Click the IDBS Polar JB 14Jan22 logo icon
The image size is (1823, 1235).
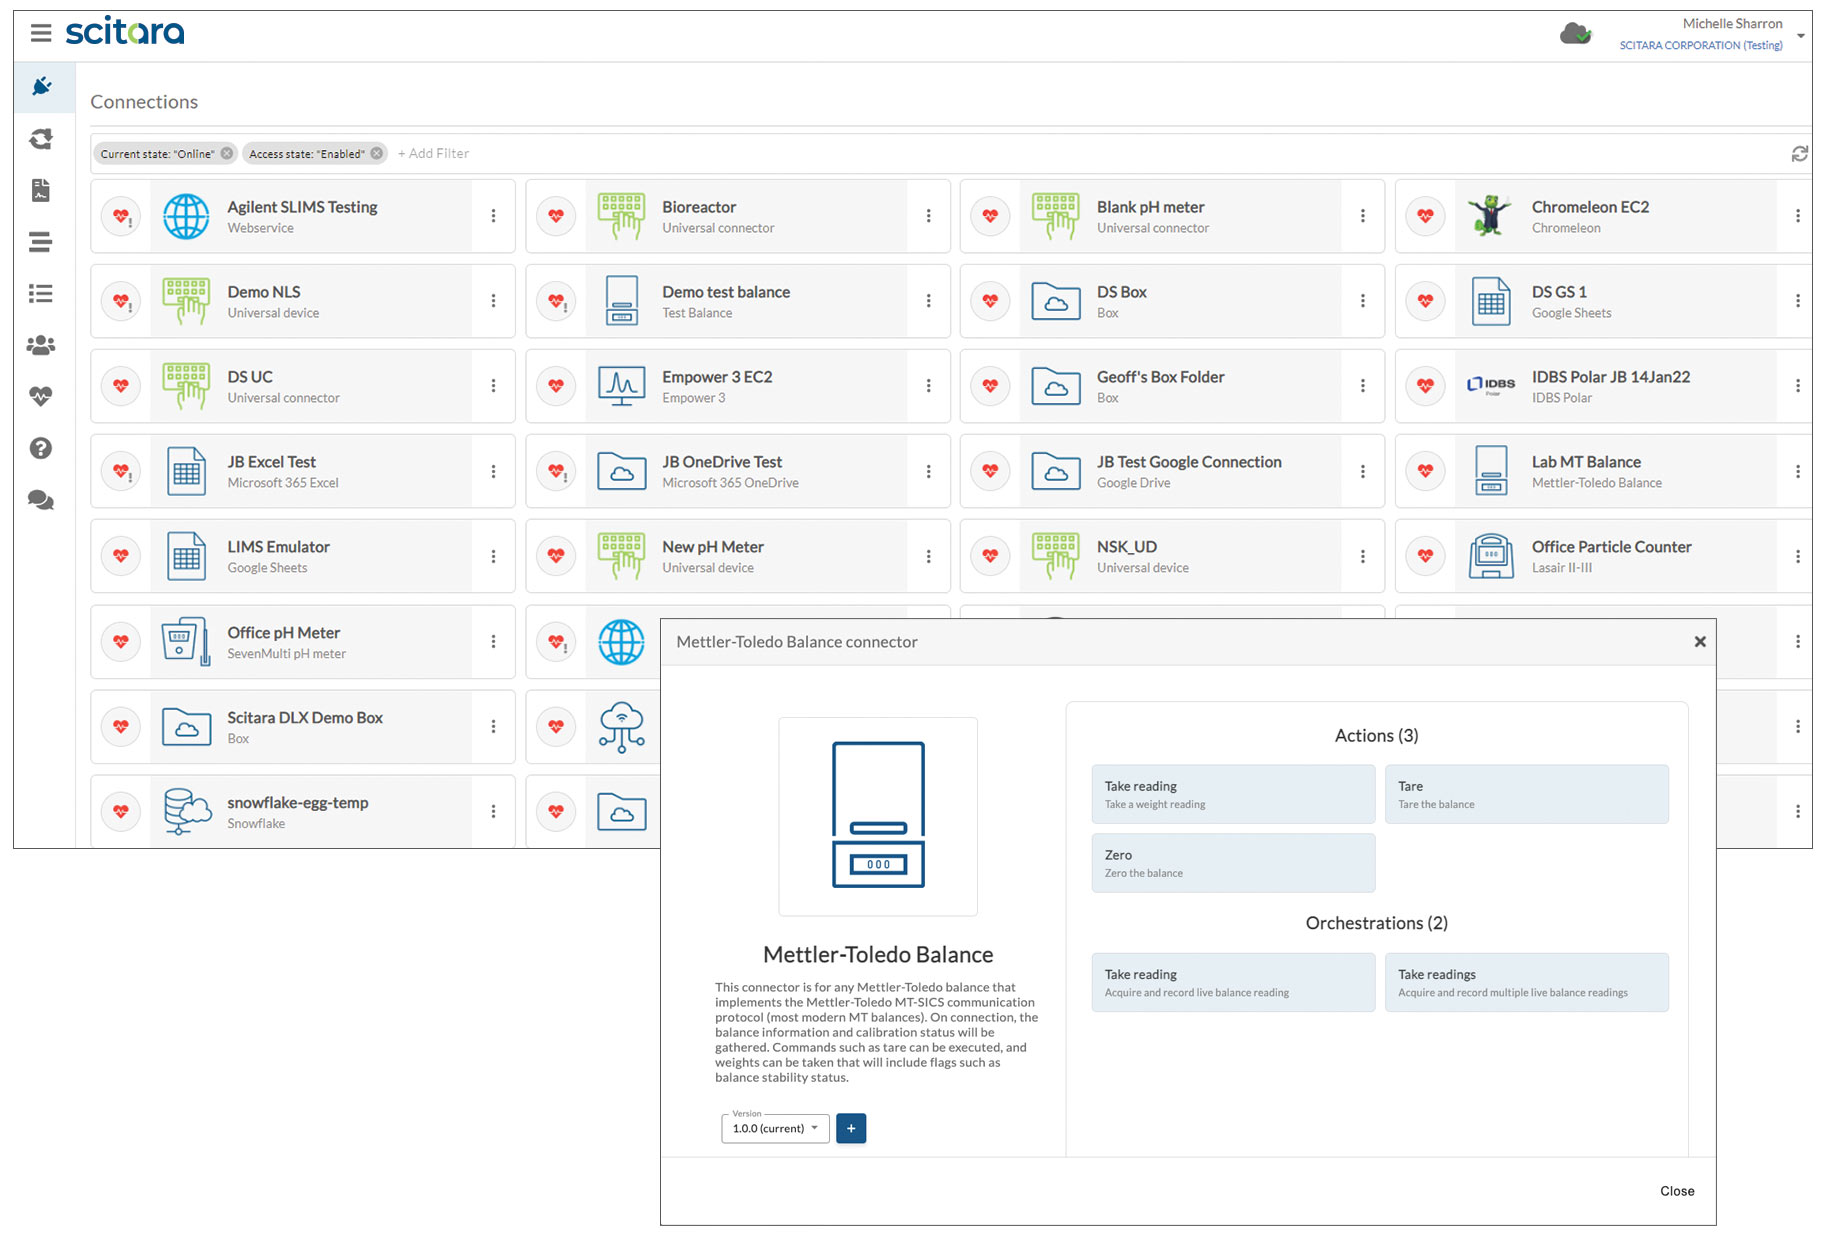1490,385
